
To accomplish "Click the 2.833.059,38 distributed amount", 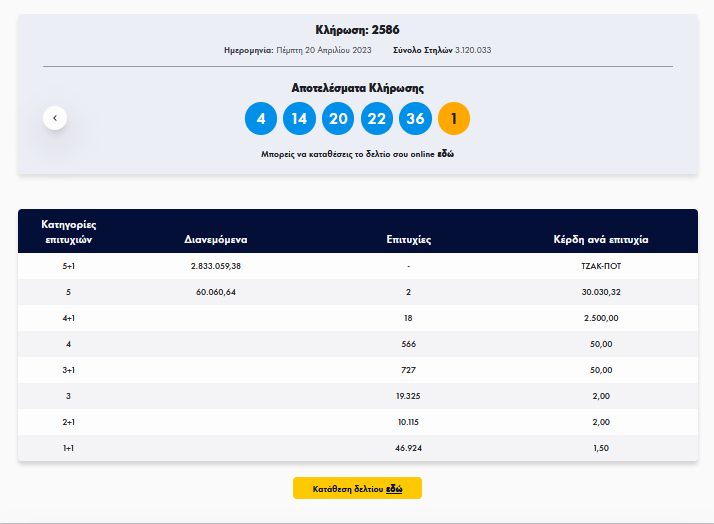I will click(x=216, y=266).
